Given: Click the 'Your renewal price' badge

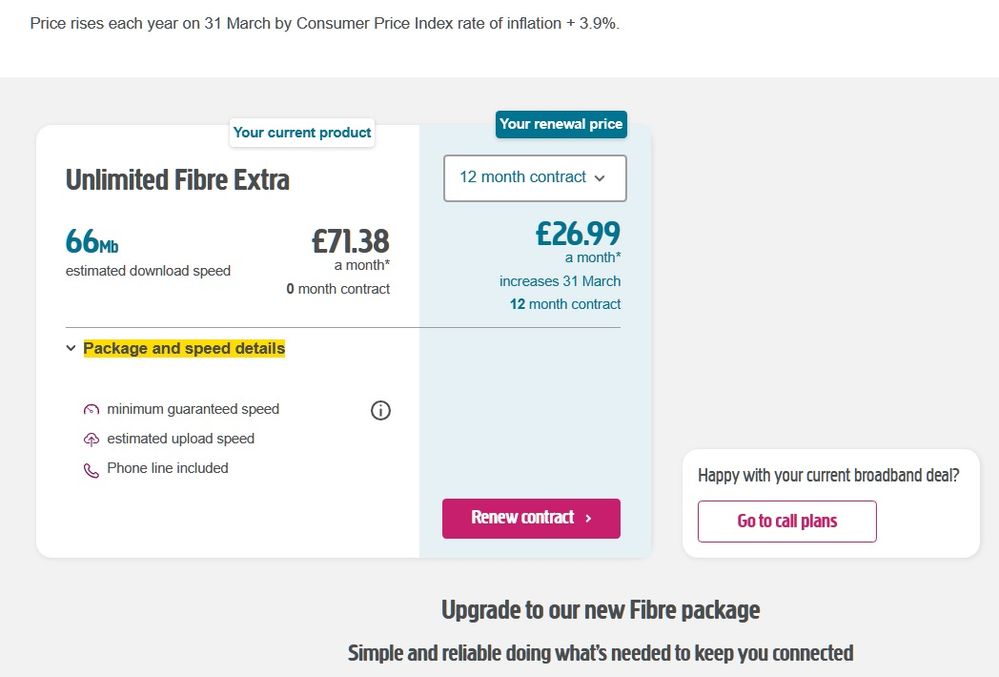Looking at the screenshot, I should pyautogui.click(x=561, y=124).
